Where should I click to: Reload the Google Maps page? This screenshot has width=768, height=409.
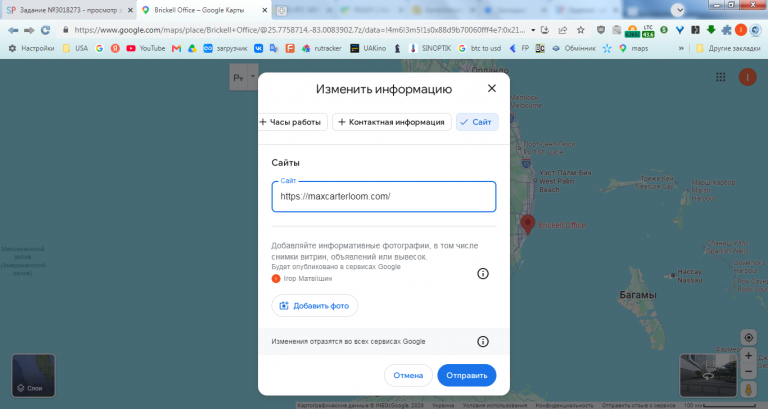(x=46, y=30)
